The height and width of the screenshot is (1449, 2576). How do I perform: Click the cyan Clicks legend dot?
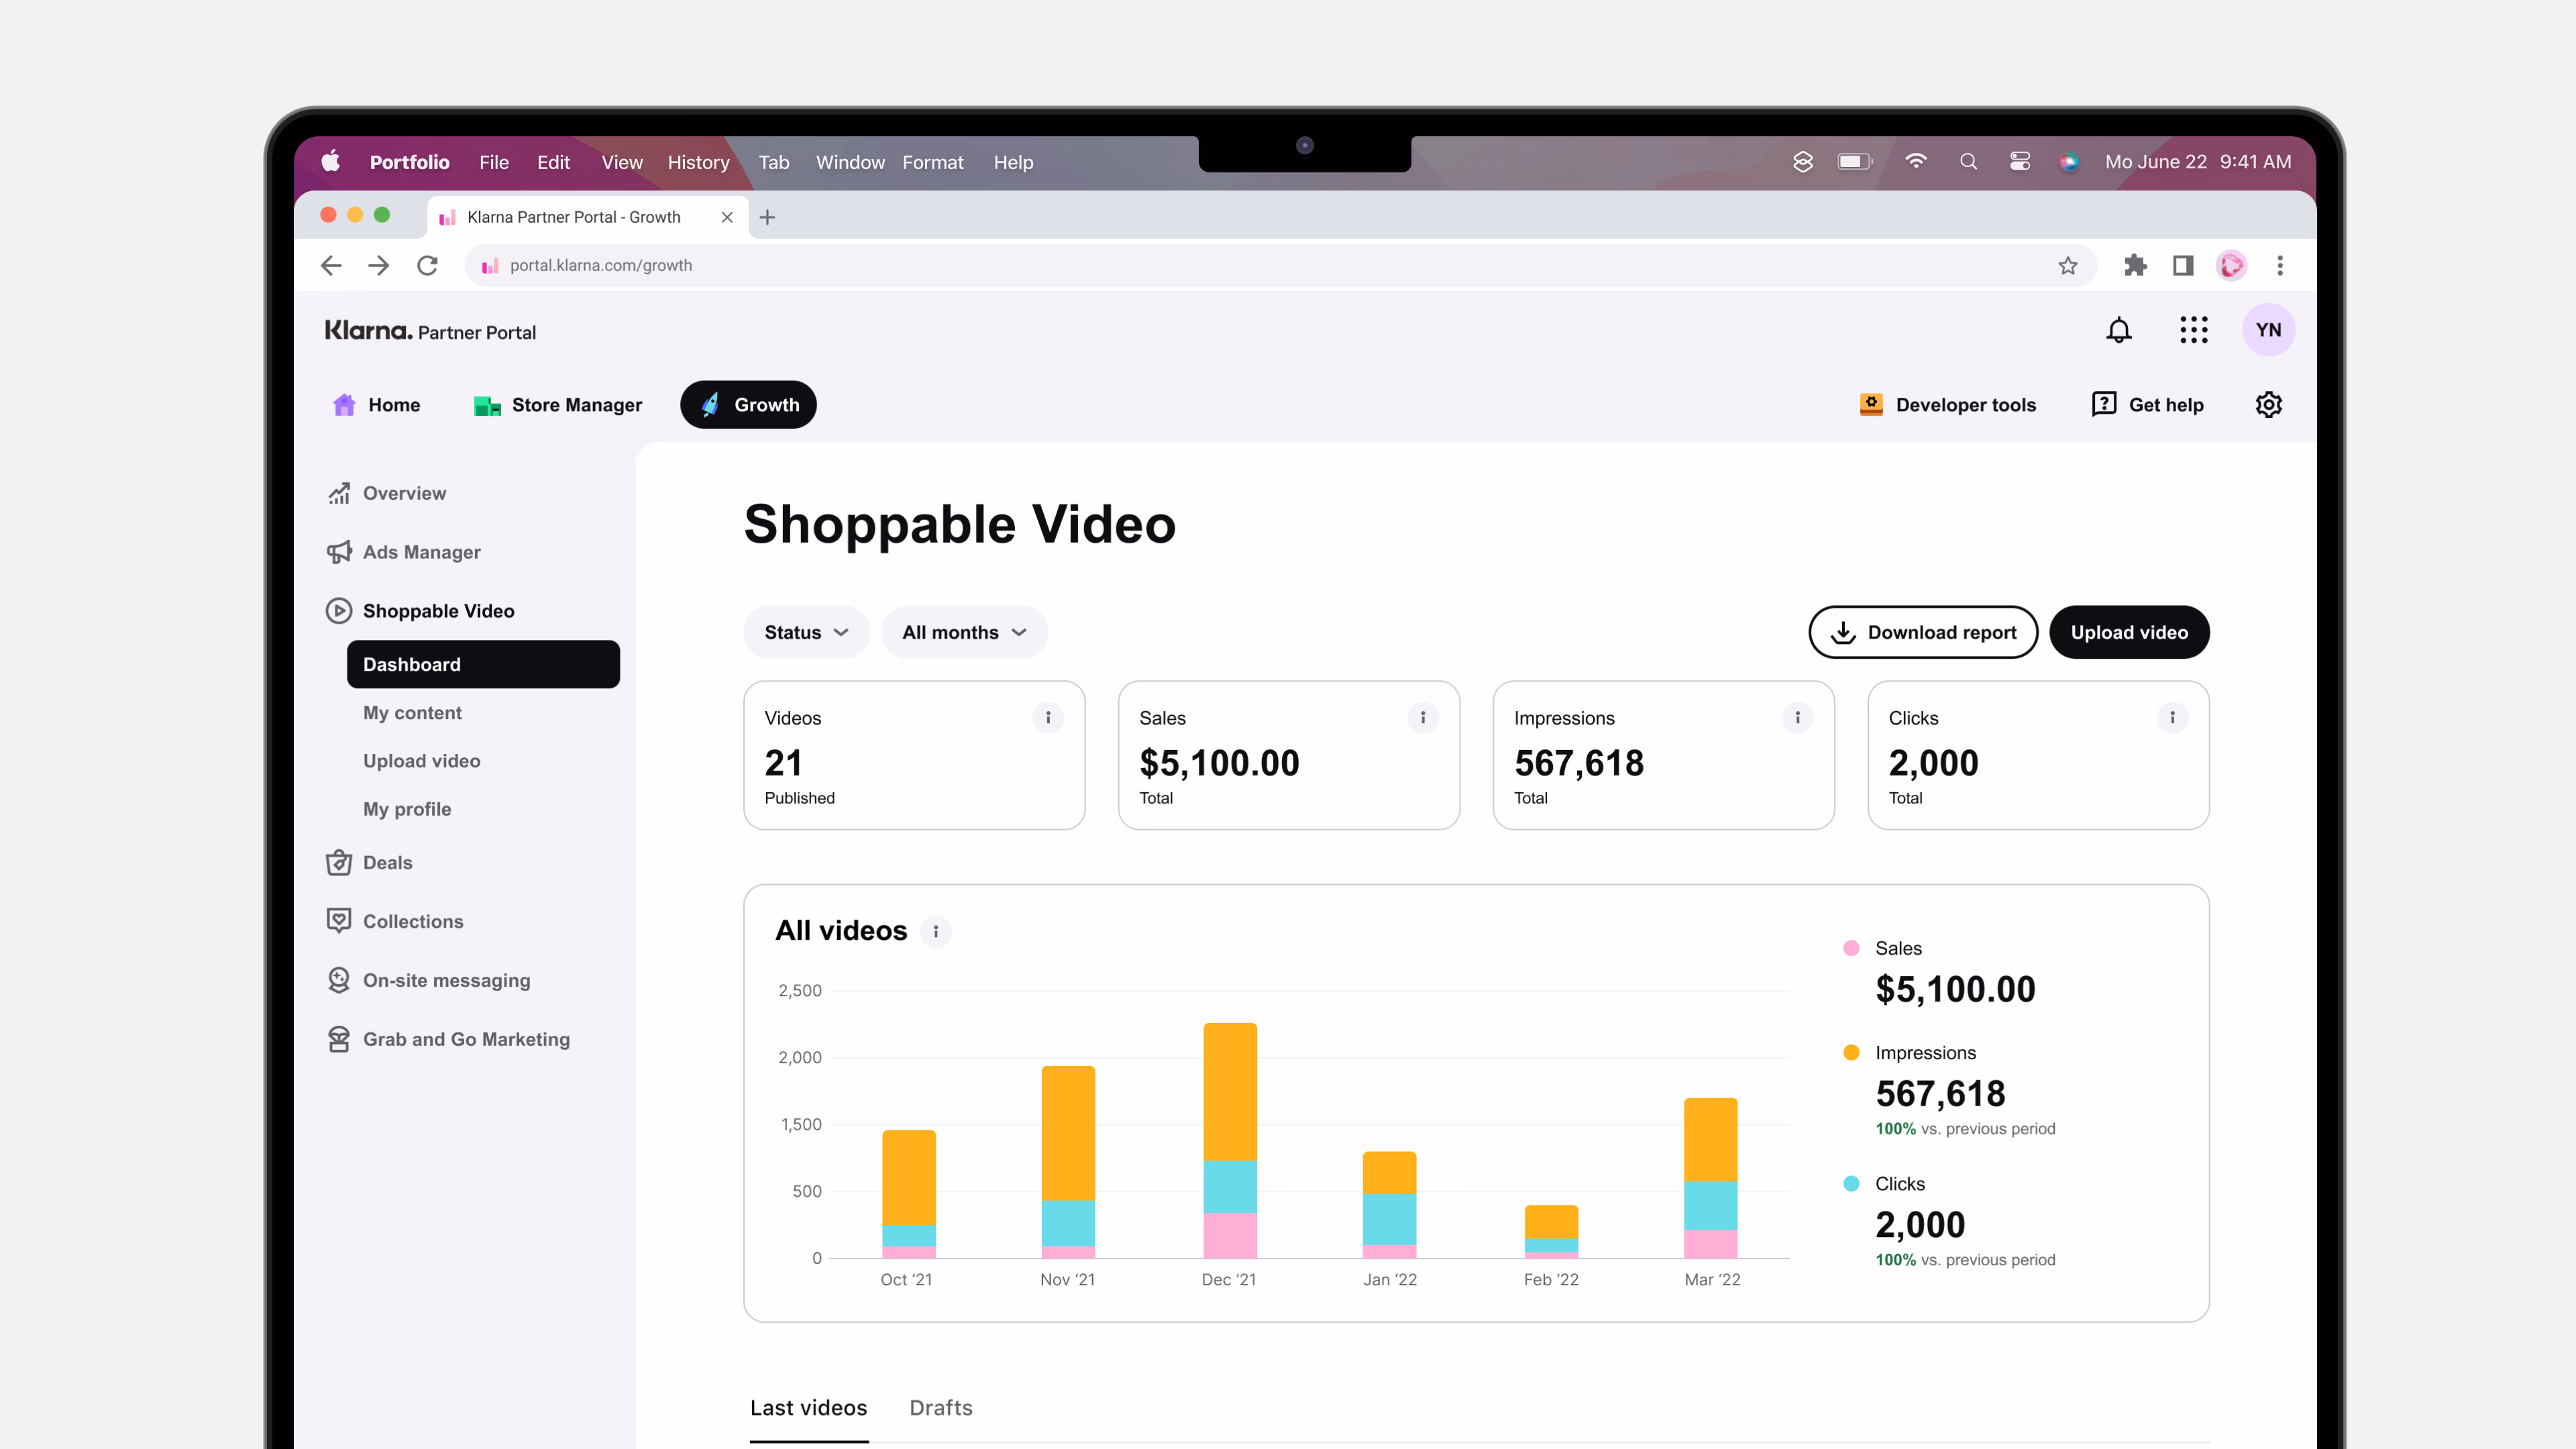tap(1851, 1183)
